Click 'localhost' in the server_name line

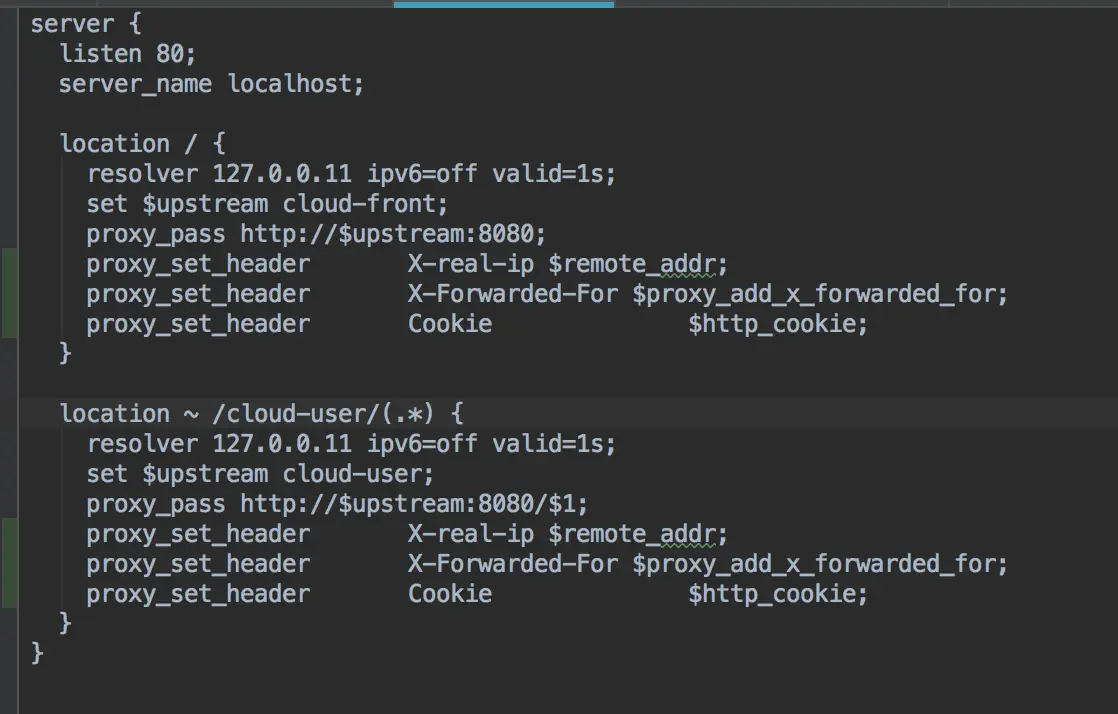[289, 83]
